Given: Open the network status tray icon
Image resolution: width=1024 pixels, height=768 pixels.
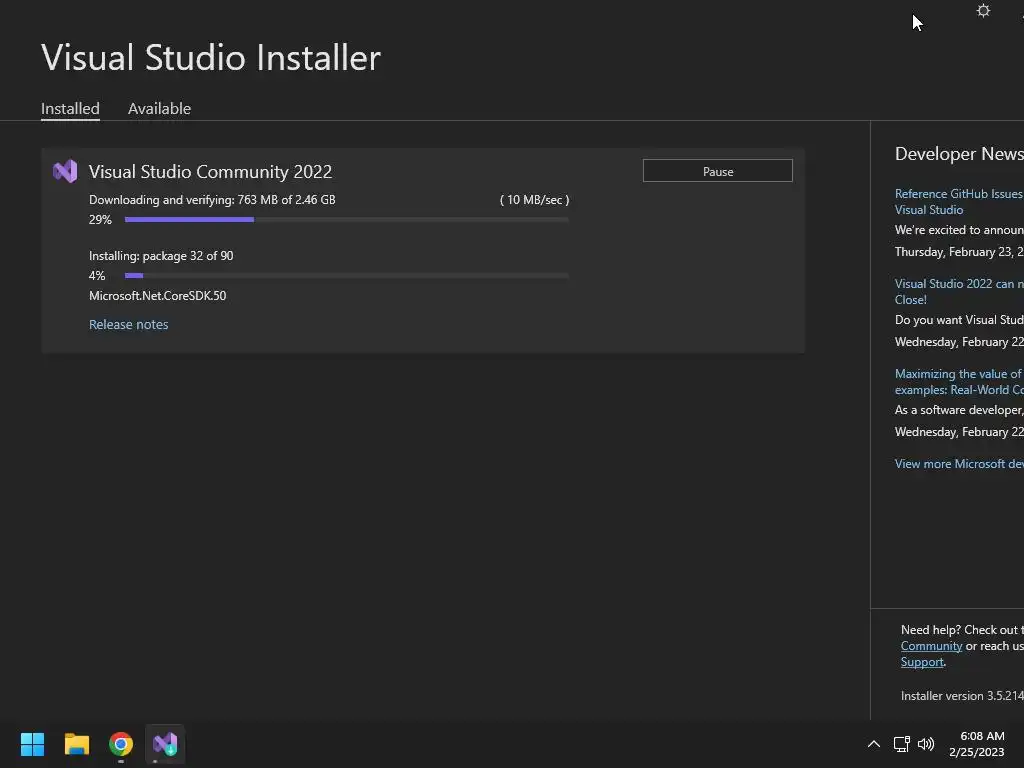Looking at the screenshot, I should [902, 744].
